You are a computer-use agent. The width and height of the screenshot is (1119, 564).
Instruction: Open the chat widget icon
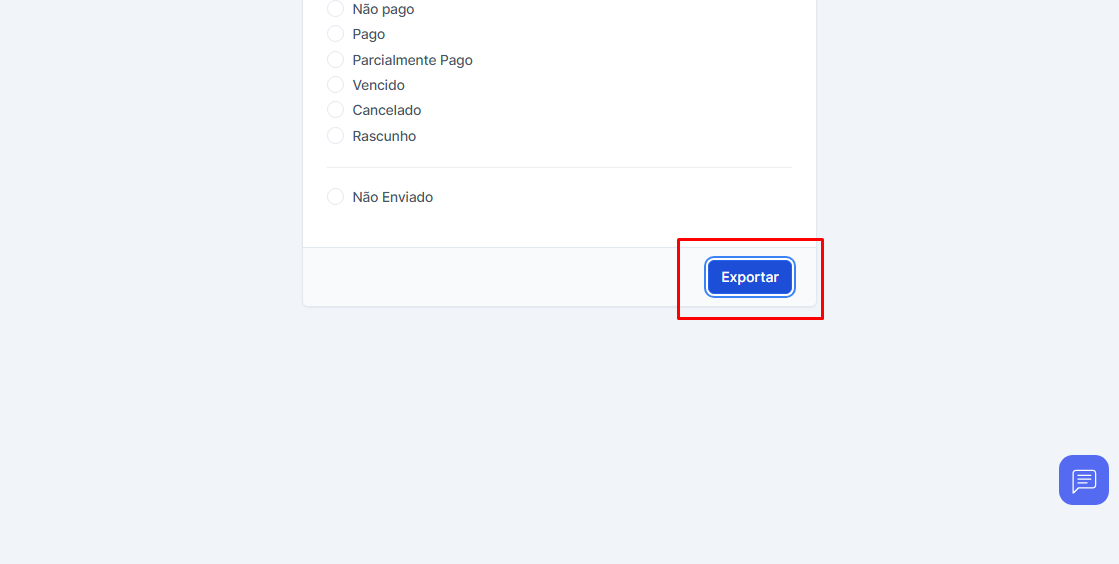(x=1083, y=480)
